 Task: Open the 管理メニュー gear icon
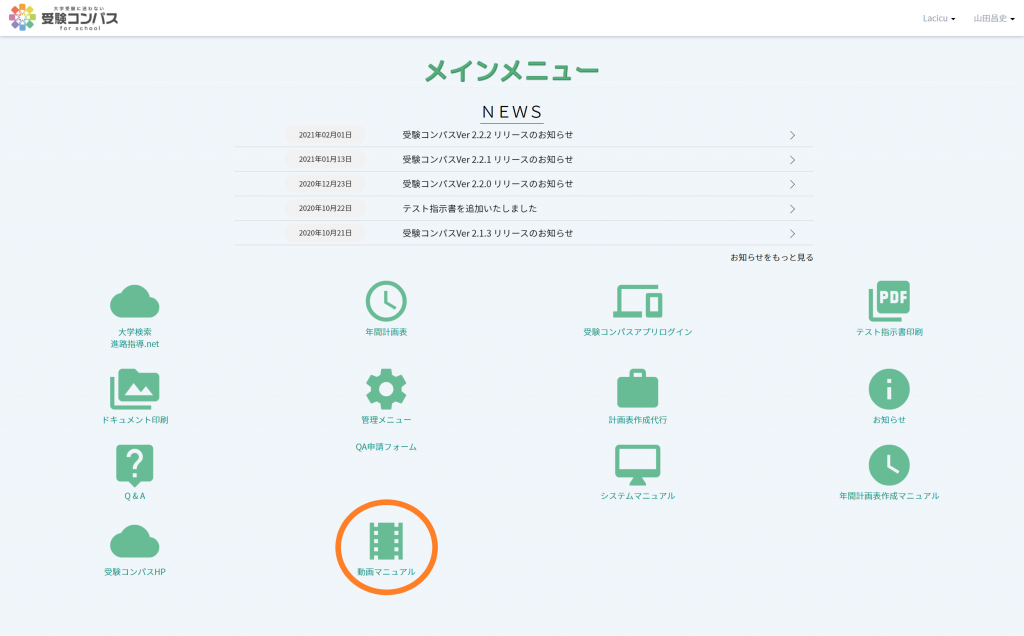(x=386, y=389)
